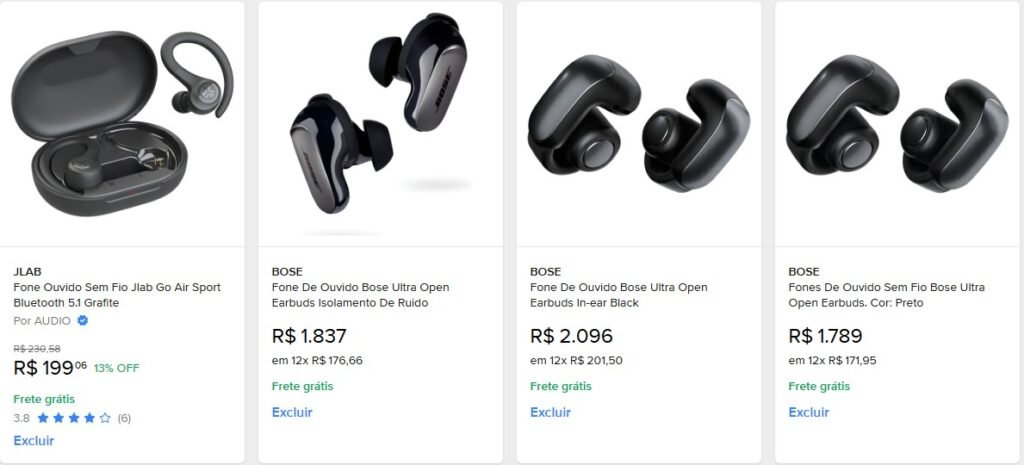The image size is (1024, 465).
Task: Click the JLab star rating icons
Action: [x=74, y=418]
